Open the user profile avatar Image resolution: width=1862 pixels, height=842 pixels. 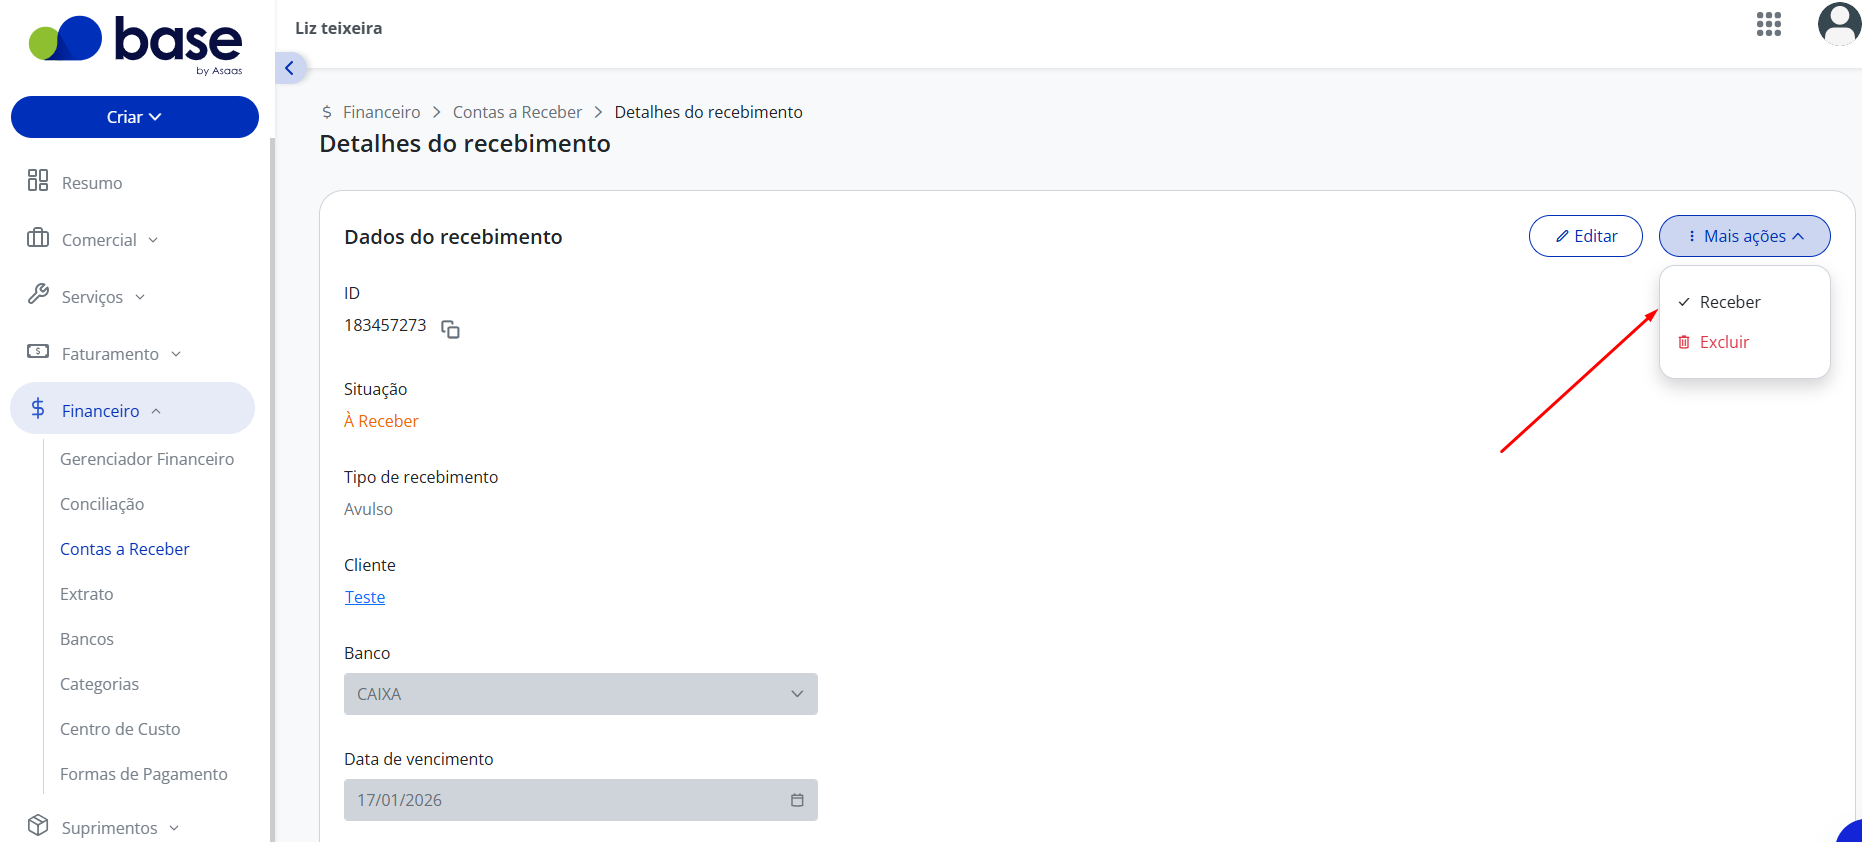coord(1839,24)
